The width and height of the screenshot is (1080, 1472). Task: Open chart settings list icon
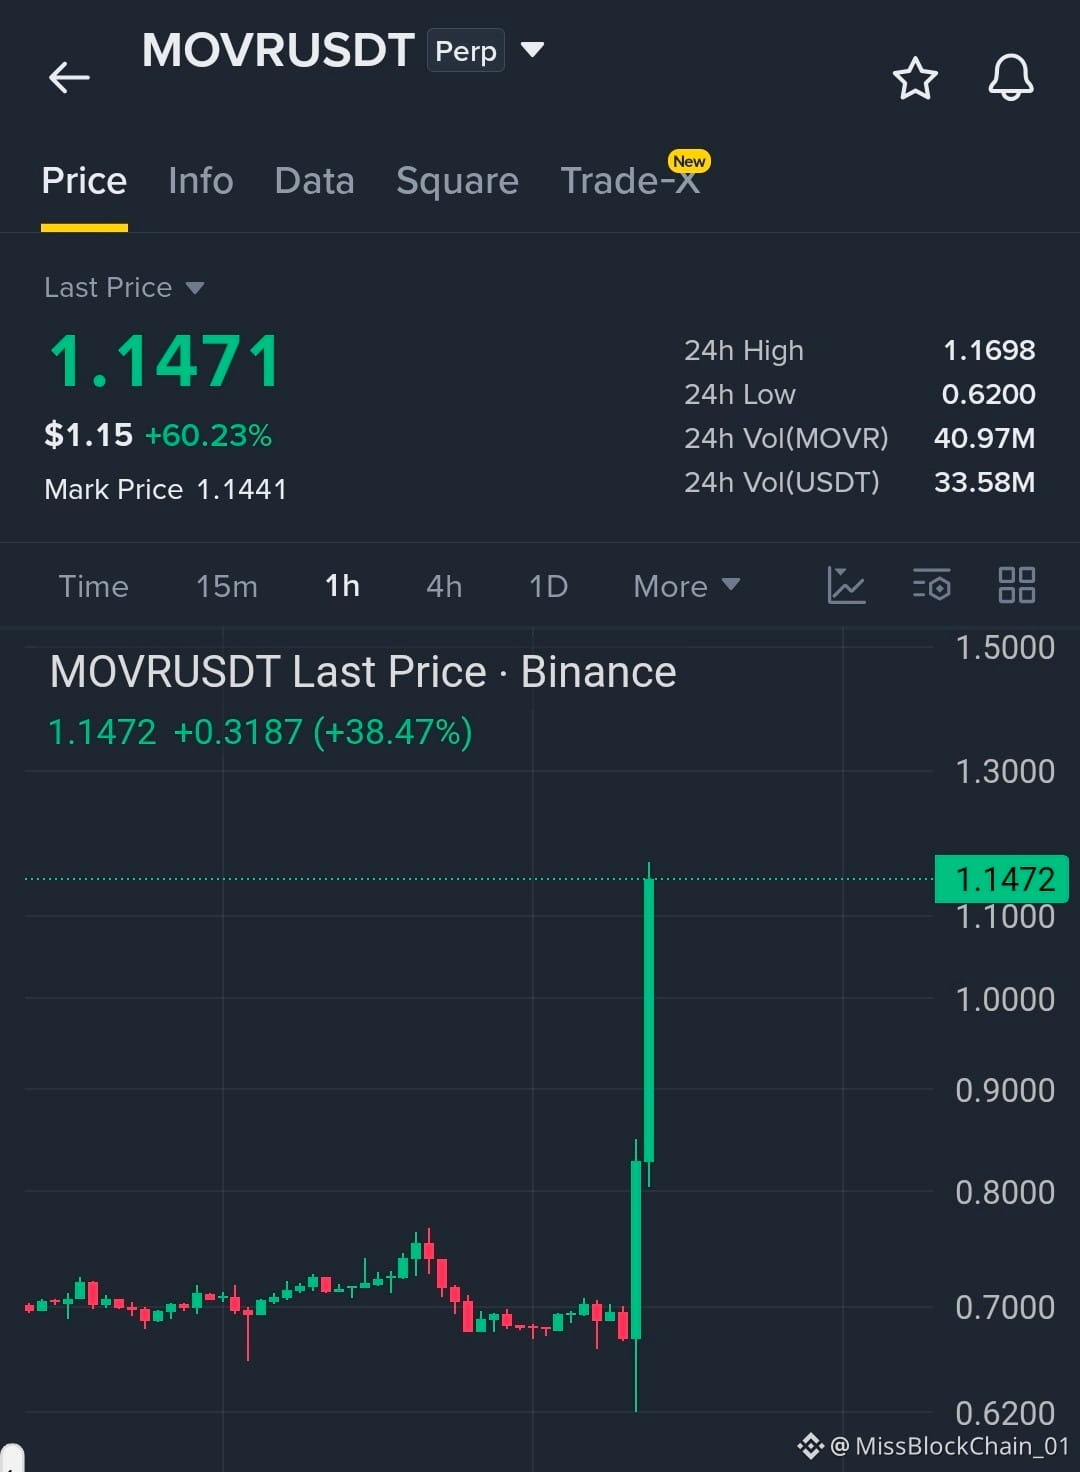tap(932, 585)
